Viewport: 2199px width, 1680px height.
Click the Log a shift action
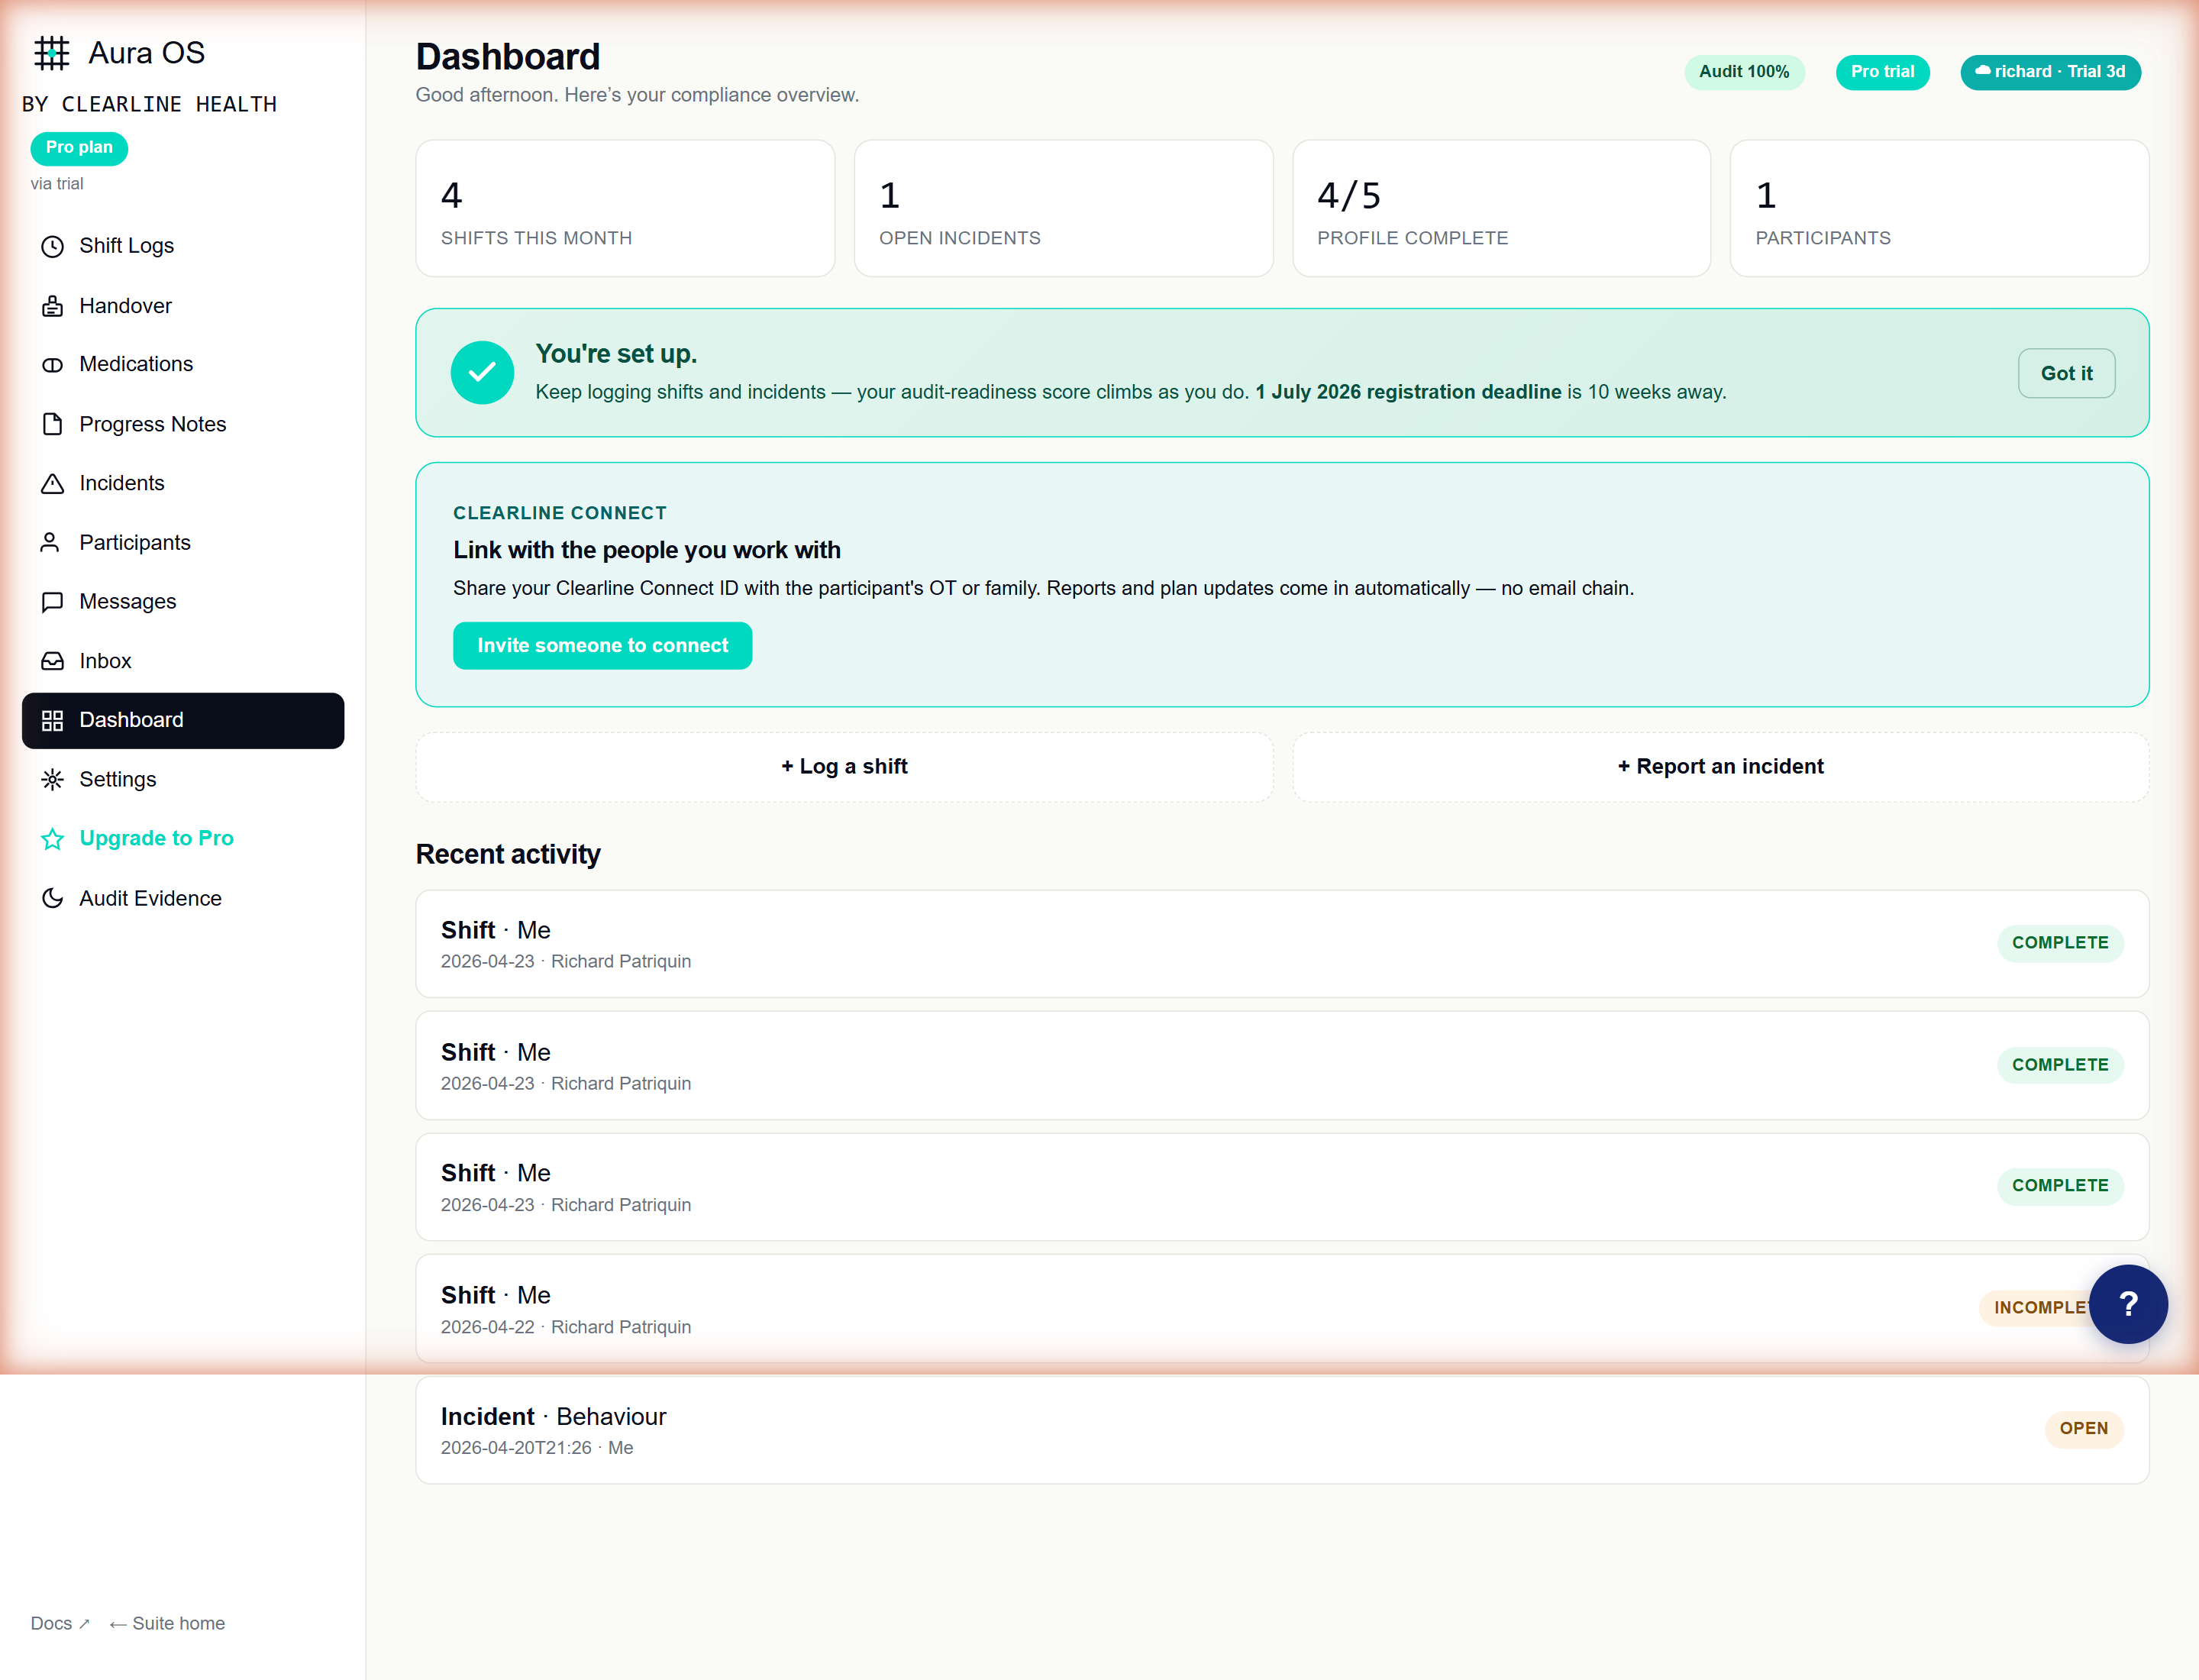(844, 766)
